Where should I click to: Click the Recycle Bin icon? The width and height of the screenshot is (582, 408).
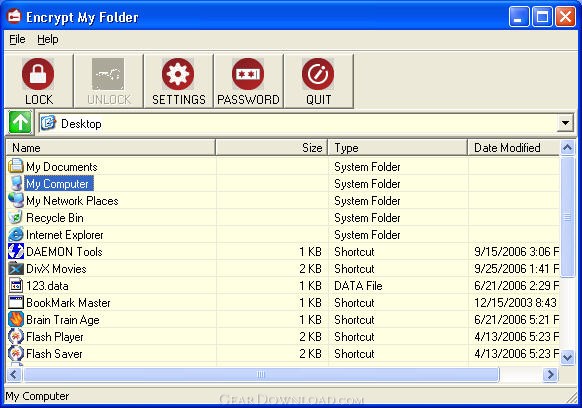(16, 217)
